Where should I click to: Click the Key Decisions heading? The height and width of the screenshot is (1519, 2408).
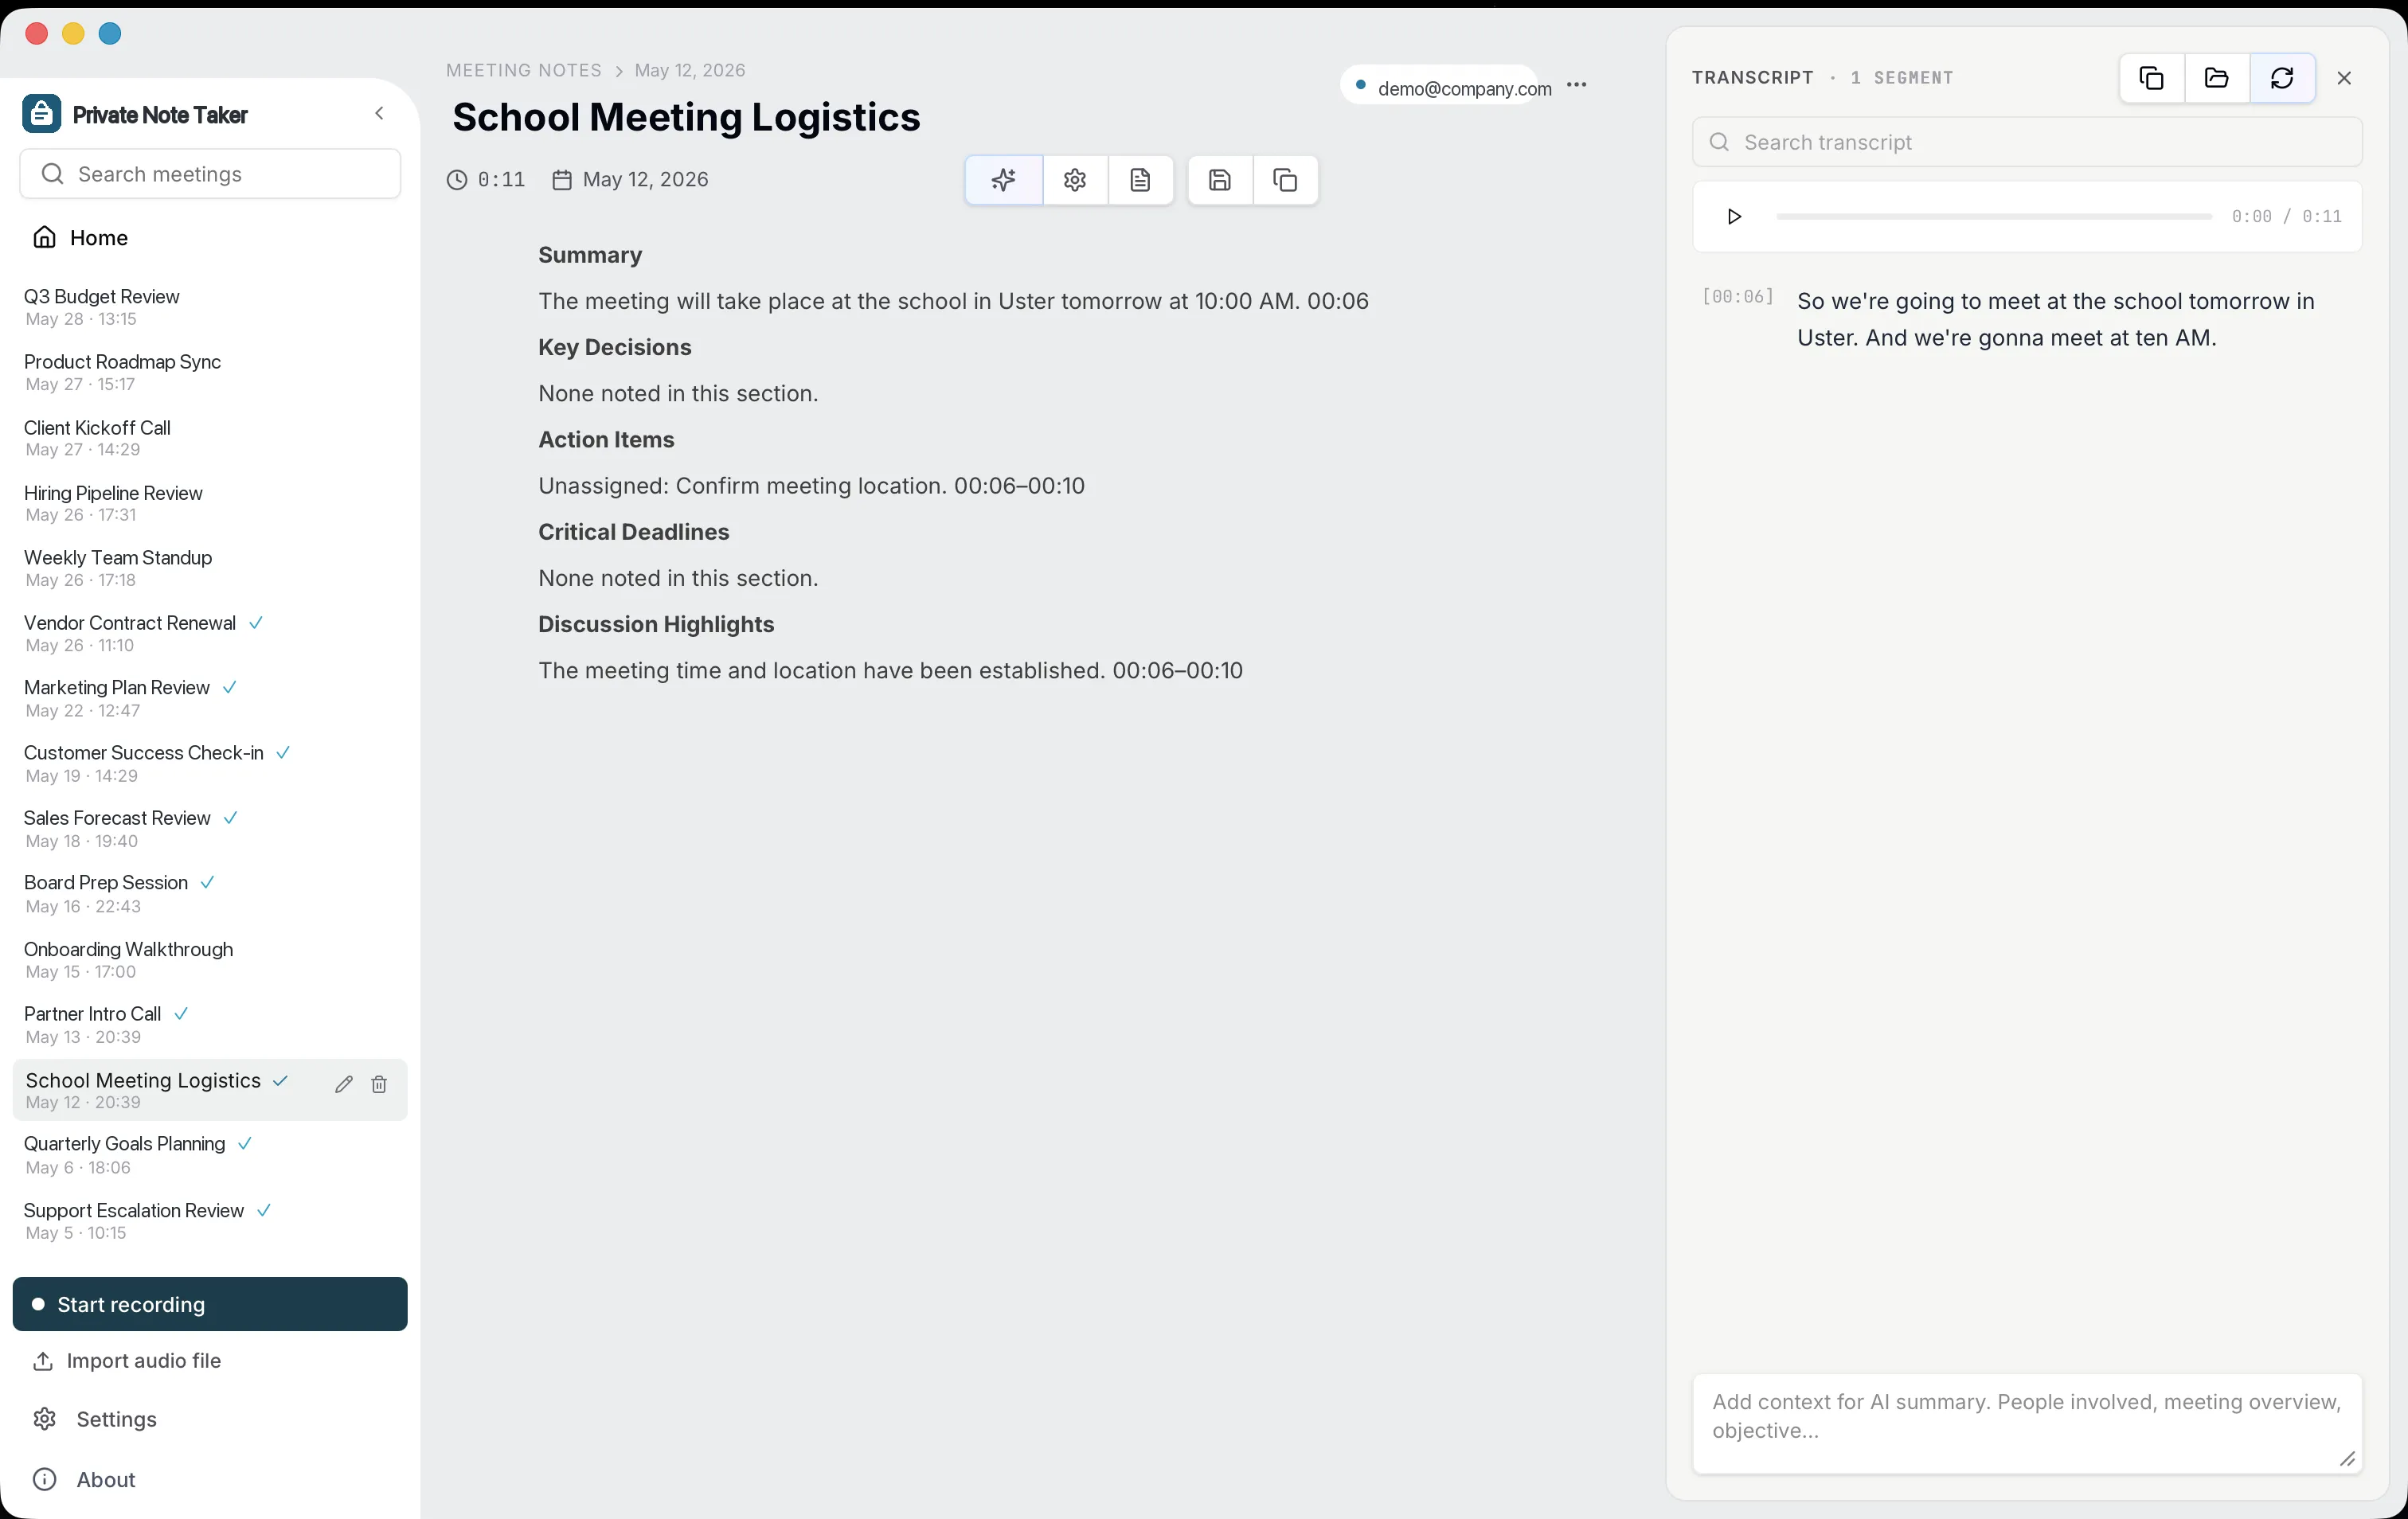tap(615, 348)
